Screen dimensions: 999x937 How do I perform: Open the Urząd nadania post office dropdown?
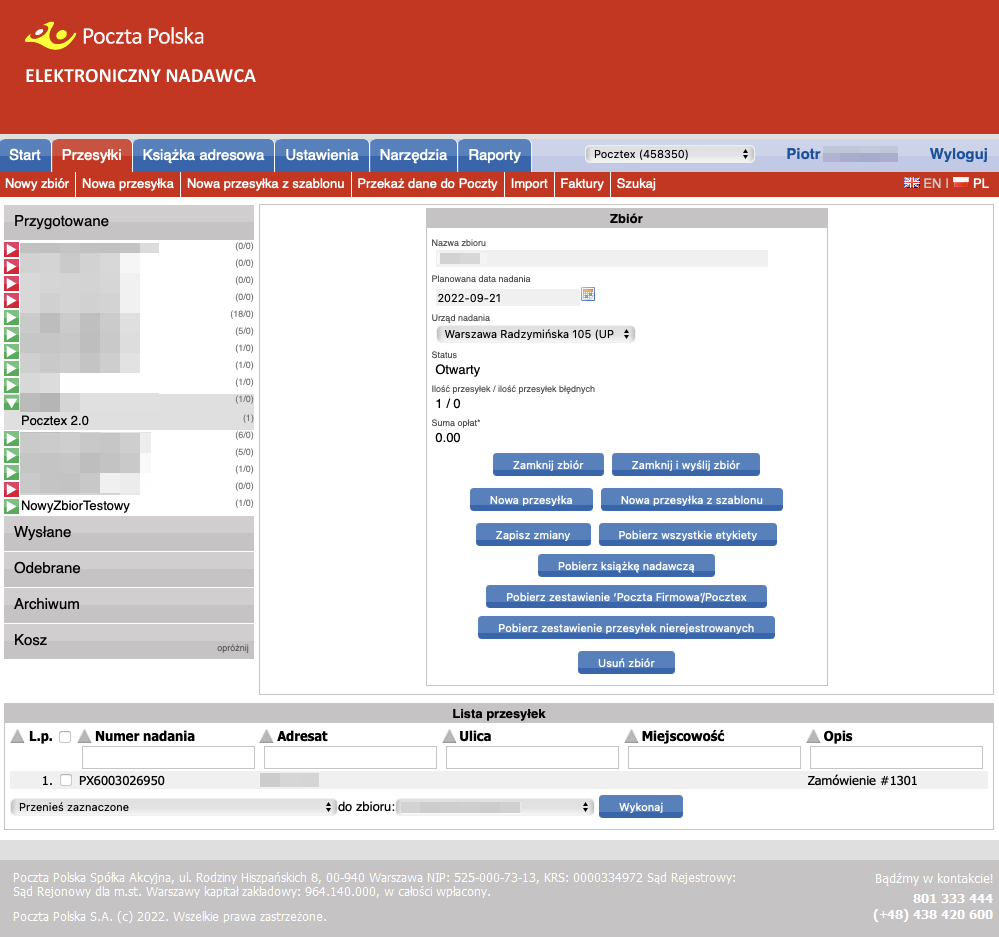(x=535, y=334)
